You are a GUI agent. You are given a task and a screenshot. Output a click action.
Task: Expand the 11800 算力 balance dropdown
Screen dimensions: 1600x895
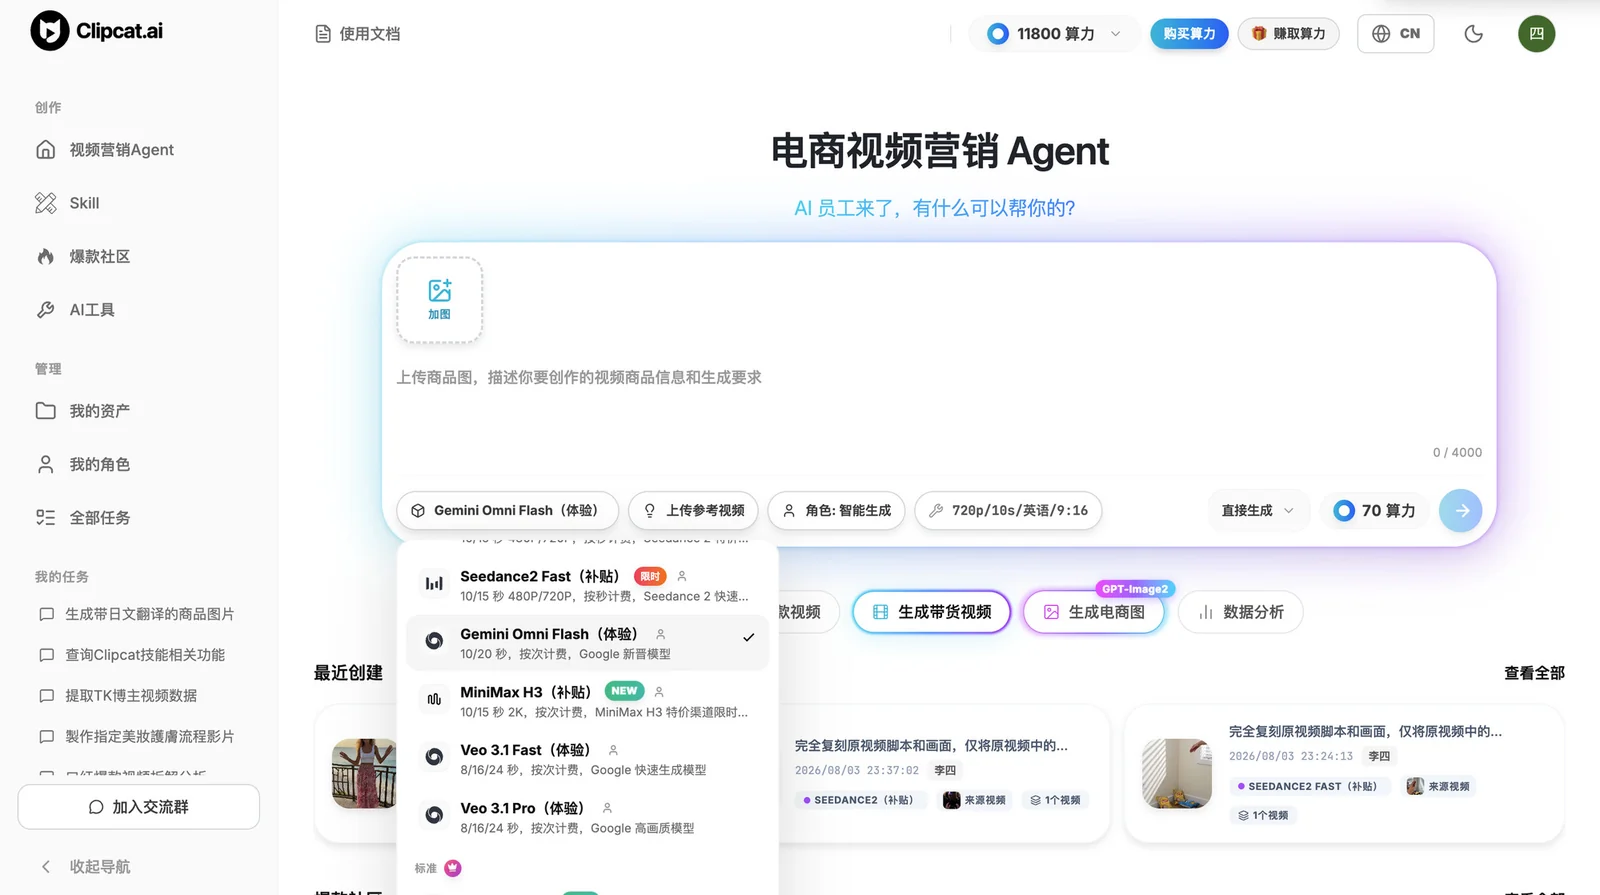tap(1054, 34)
